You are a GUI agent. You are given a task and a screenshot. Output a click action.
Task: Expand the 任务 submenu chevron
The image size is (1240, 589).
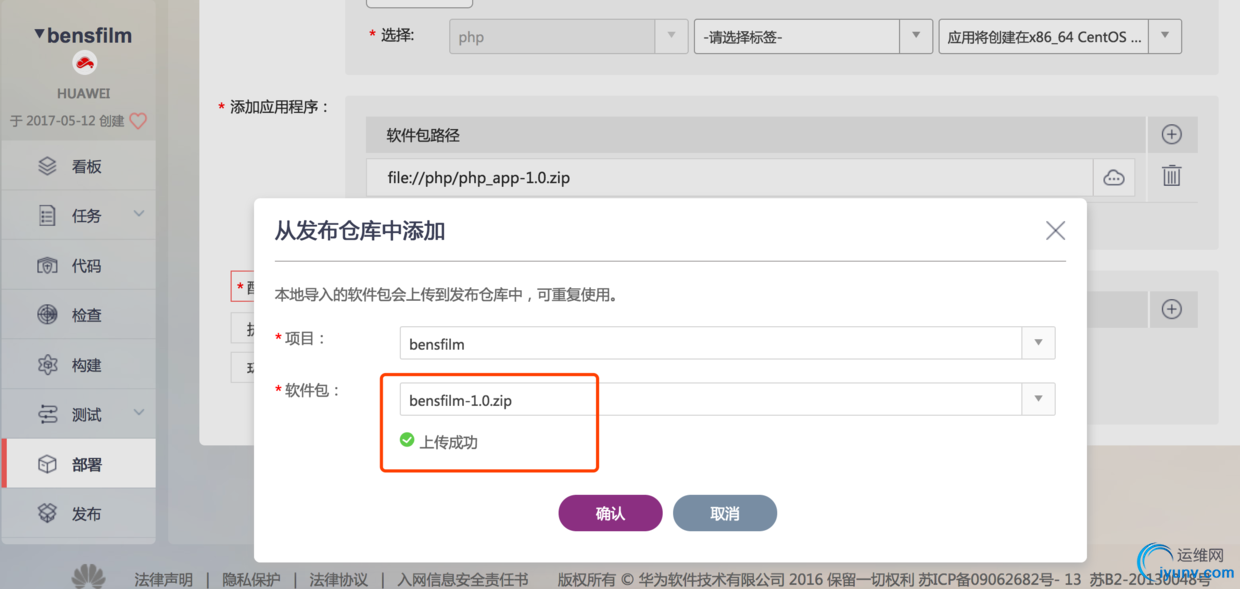pyautogui.click(x=139, y=214)
